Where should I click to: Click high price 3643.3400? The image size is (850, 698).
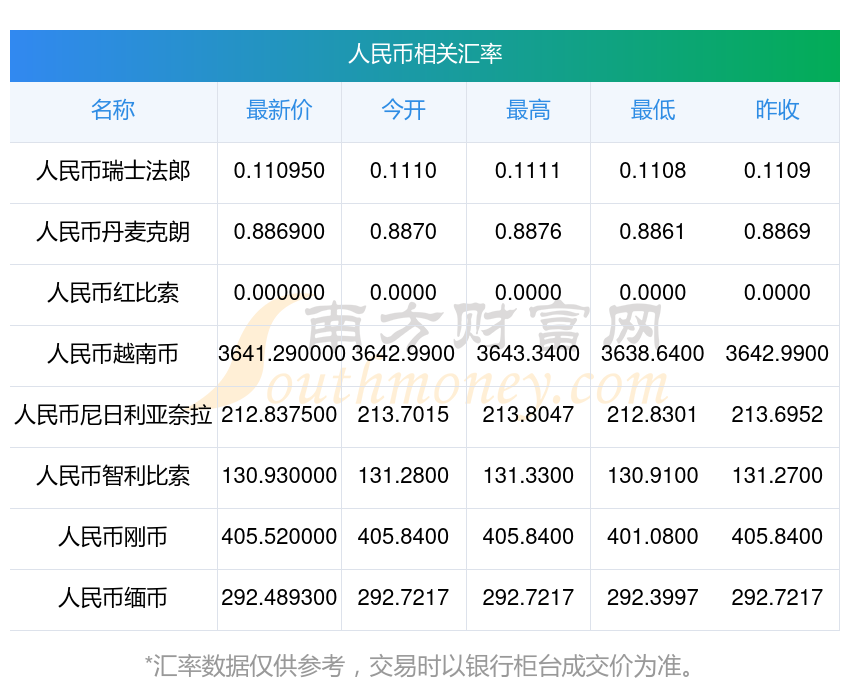click(528, 354)
